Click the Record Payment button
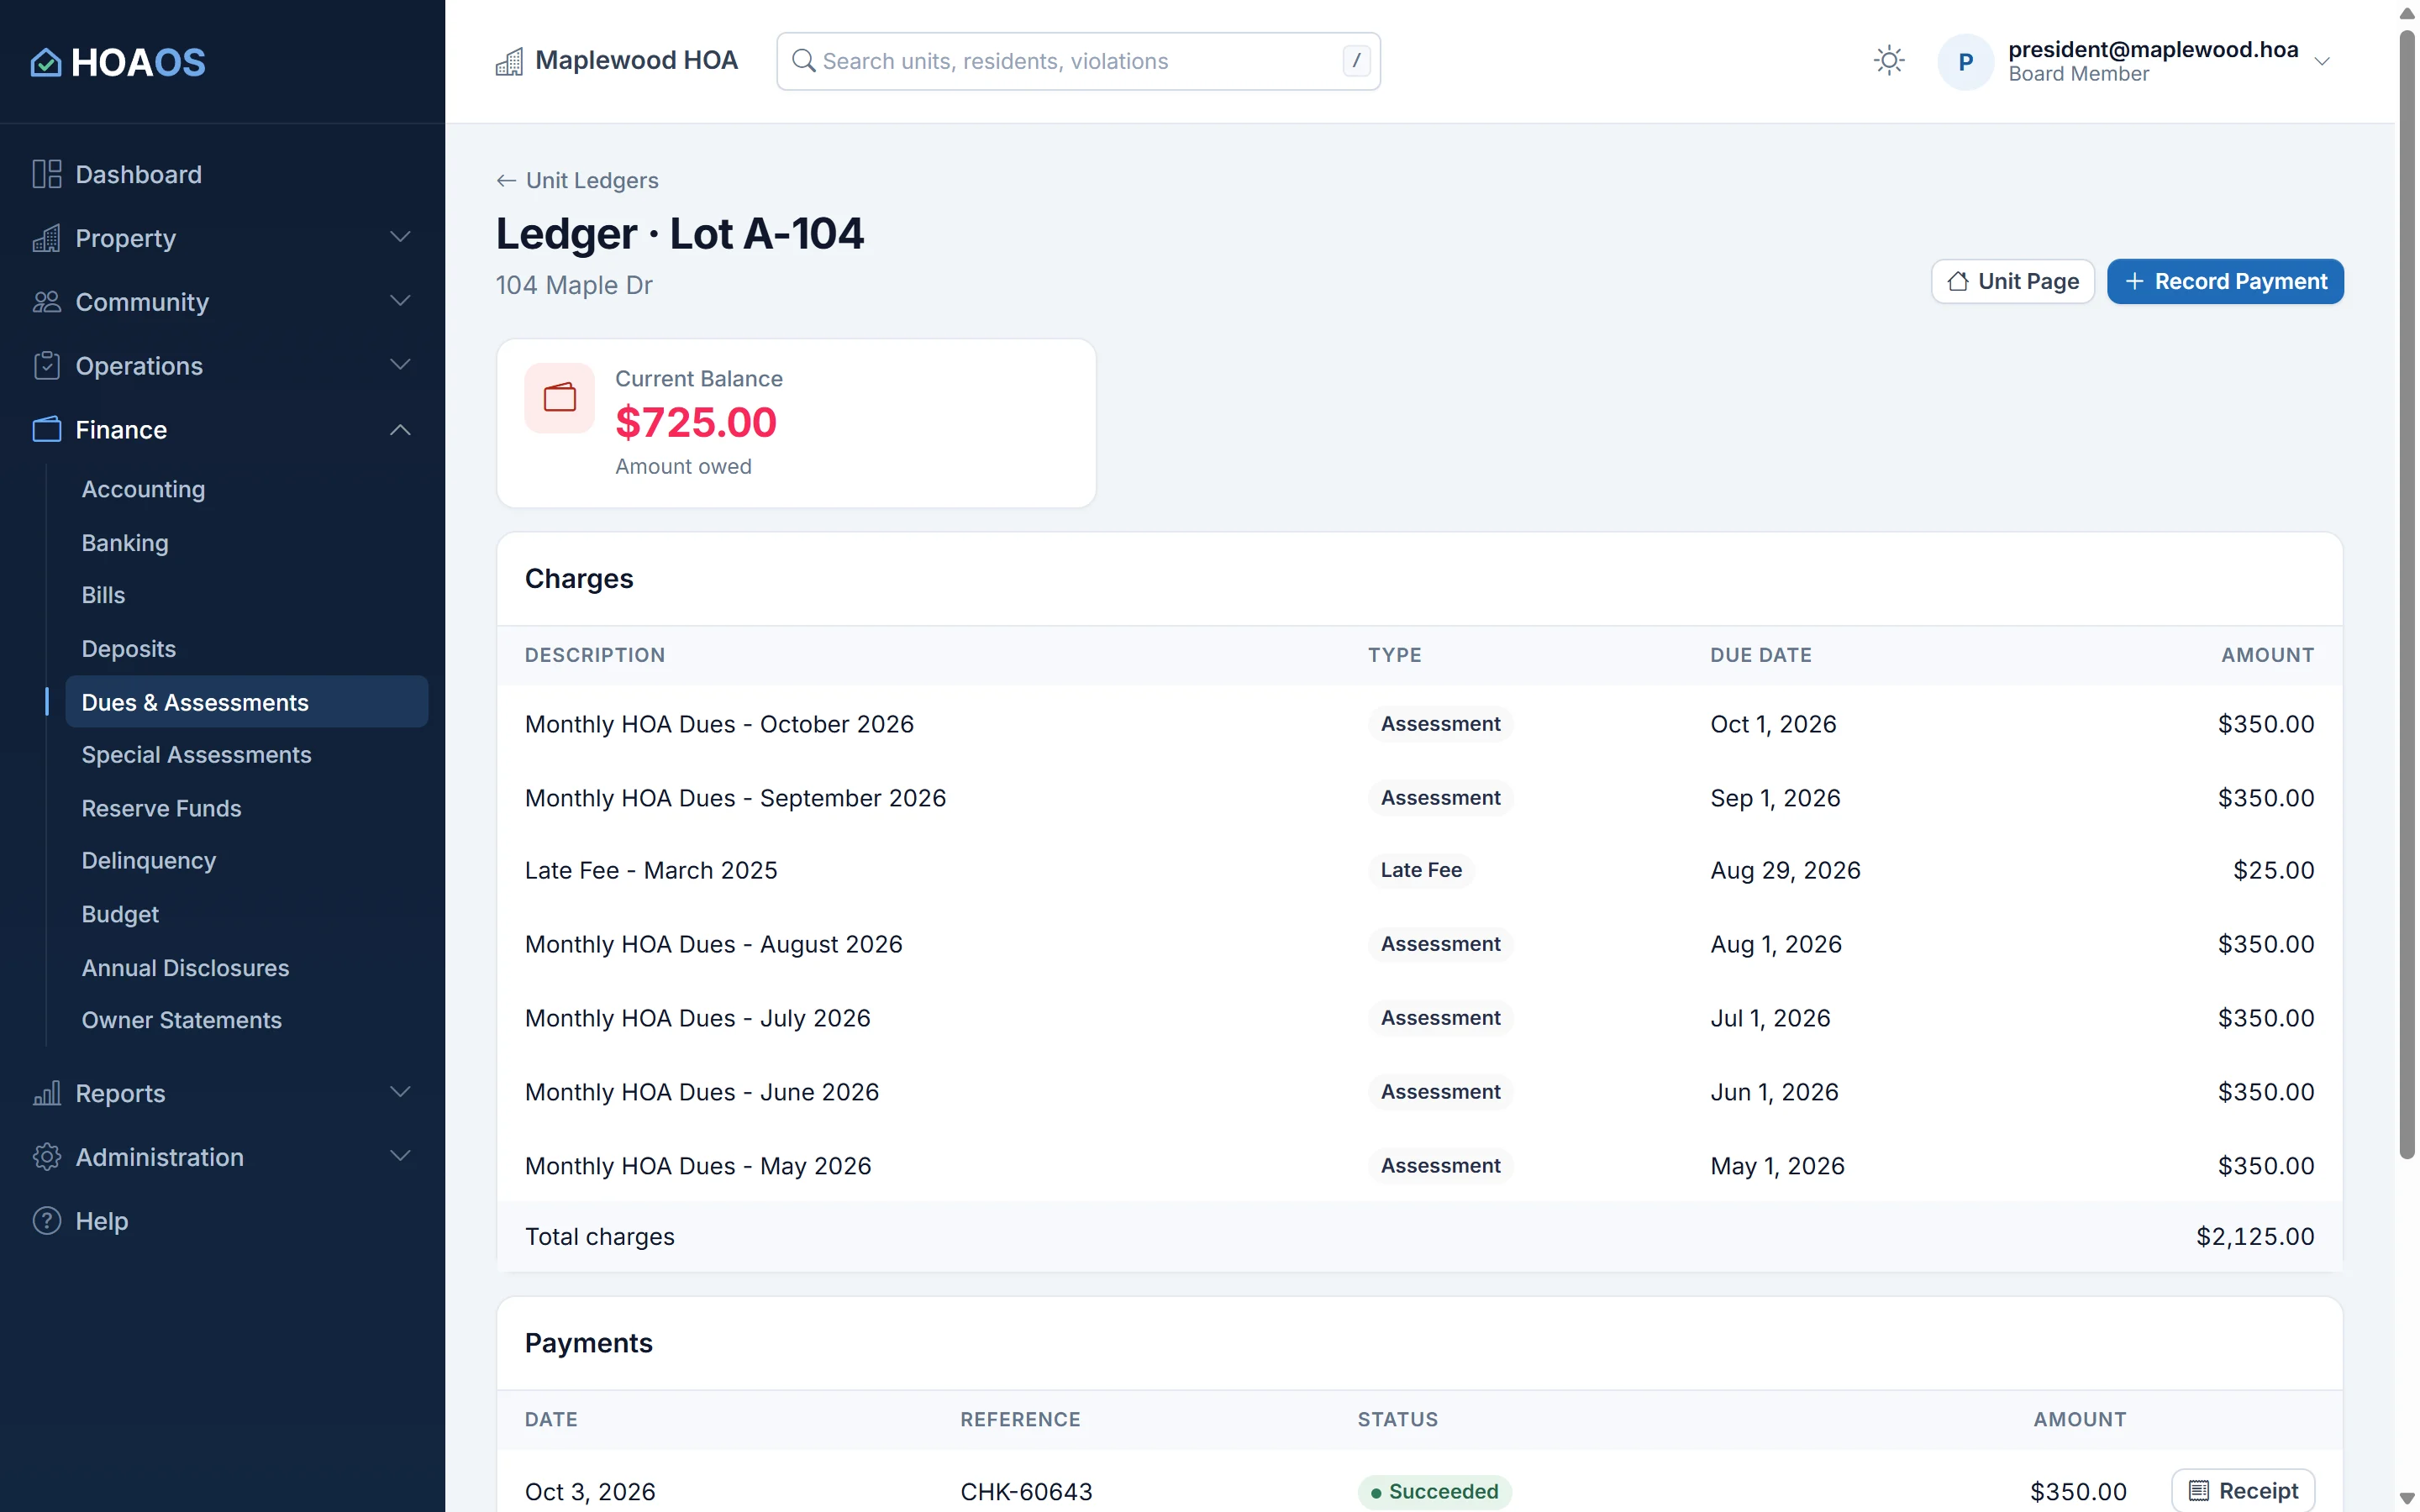2420x1512 pixels. pyautogui.click(x=2224, y=281)
